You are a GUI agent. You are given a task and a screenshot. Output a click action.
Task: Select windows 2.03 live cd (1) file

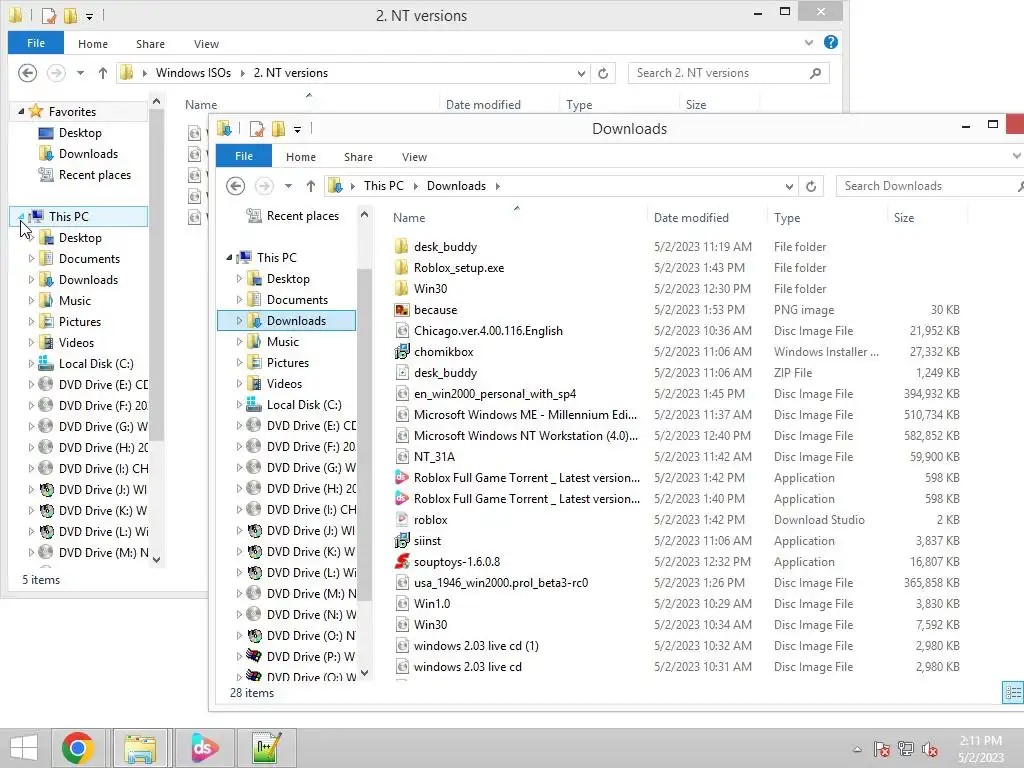(476, 646)
